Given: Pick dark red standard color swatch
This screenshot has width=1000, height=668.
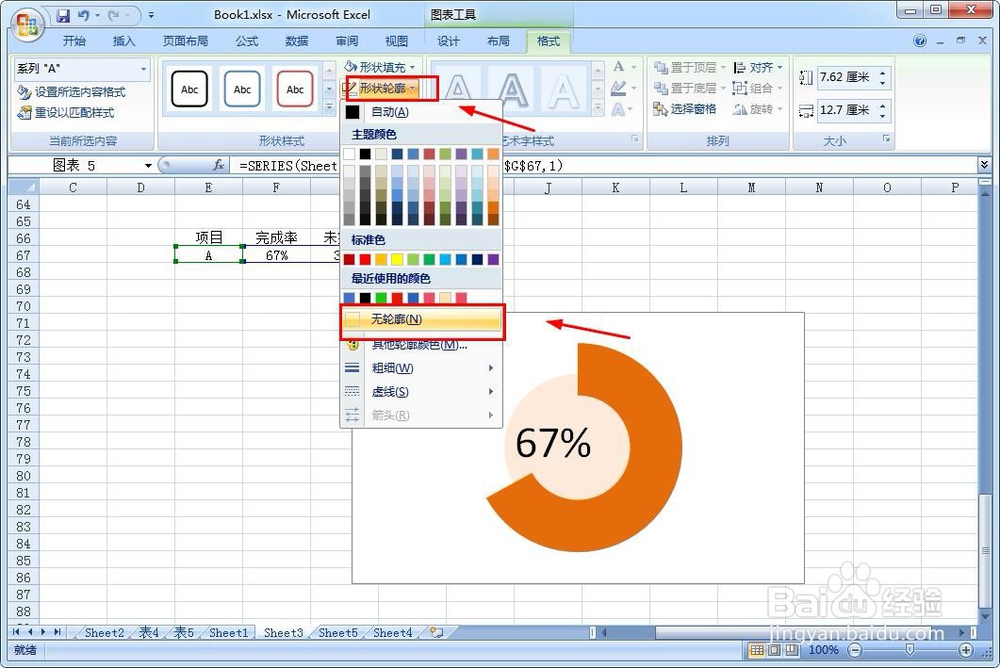Looking at the screenshot, I should (349, 259).
